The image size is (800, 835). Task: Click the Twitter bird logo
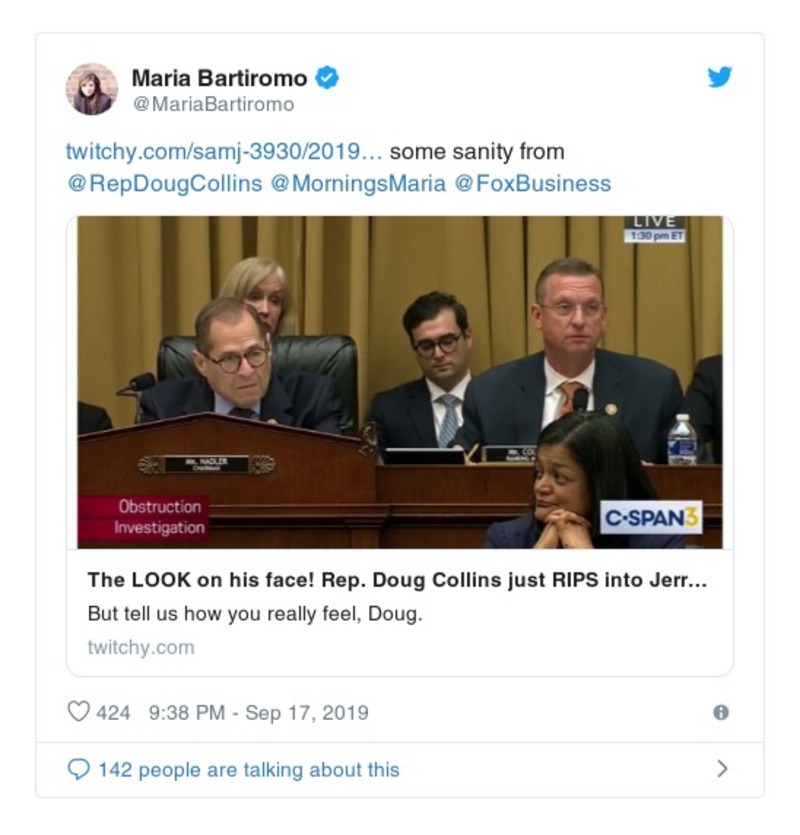tap(720, 77)
